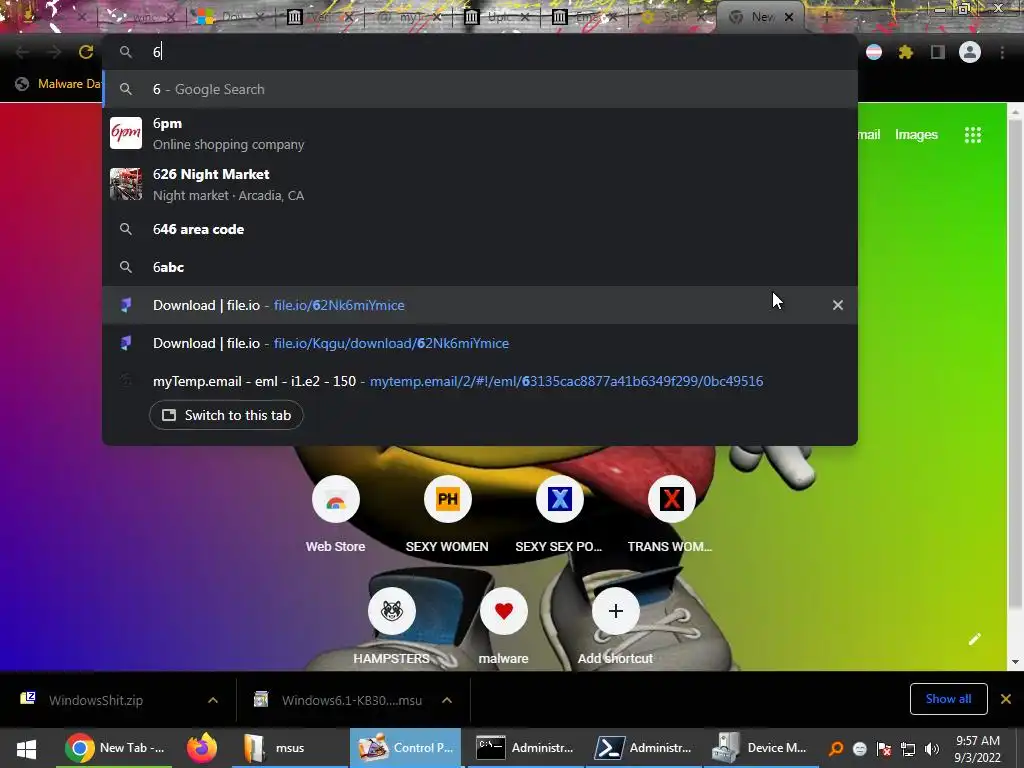Open the Administrator PowerShell taskbar item
Screen dimensions: 1024x768
(x=643, y=748)
